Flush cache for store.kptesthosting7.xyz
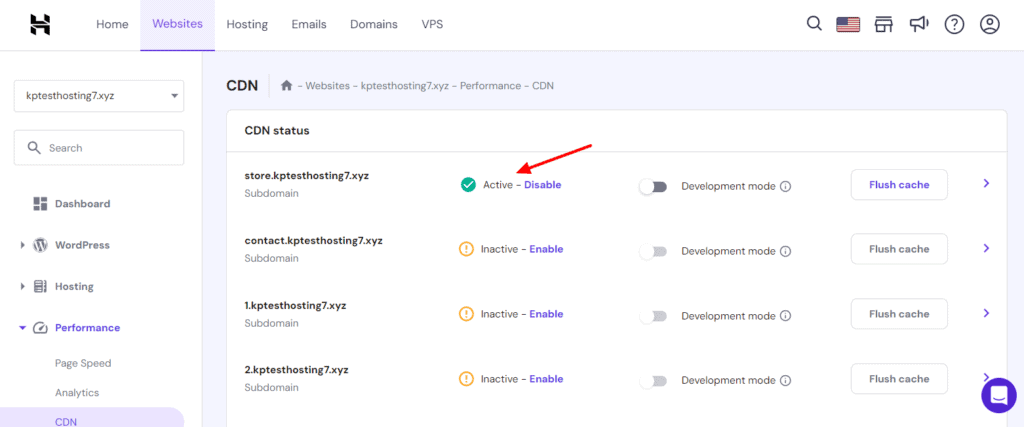This screenshot has width=1024, height=427. 898,185
